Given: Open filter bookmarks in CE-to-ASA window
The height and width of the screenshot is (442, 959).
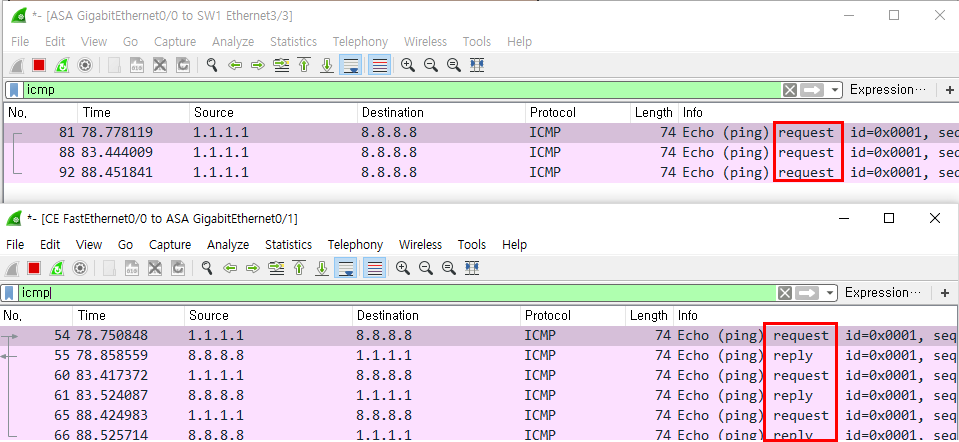Looking at the screenshot, I should pos(10,293).
